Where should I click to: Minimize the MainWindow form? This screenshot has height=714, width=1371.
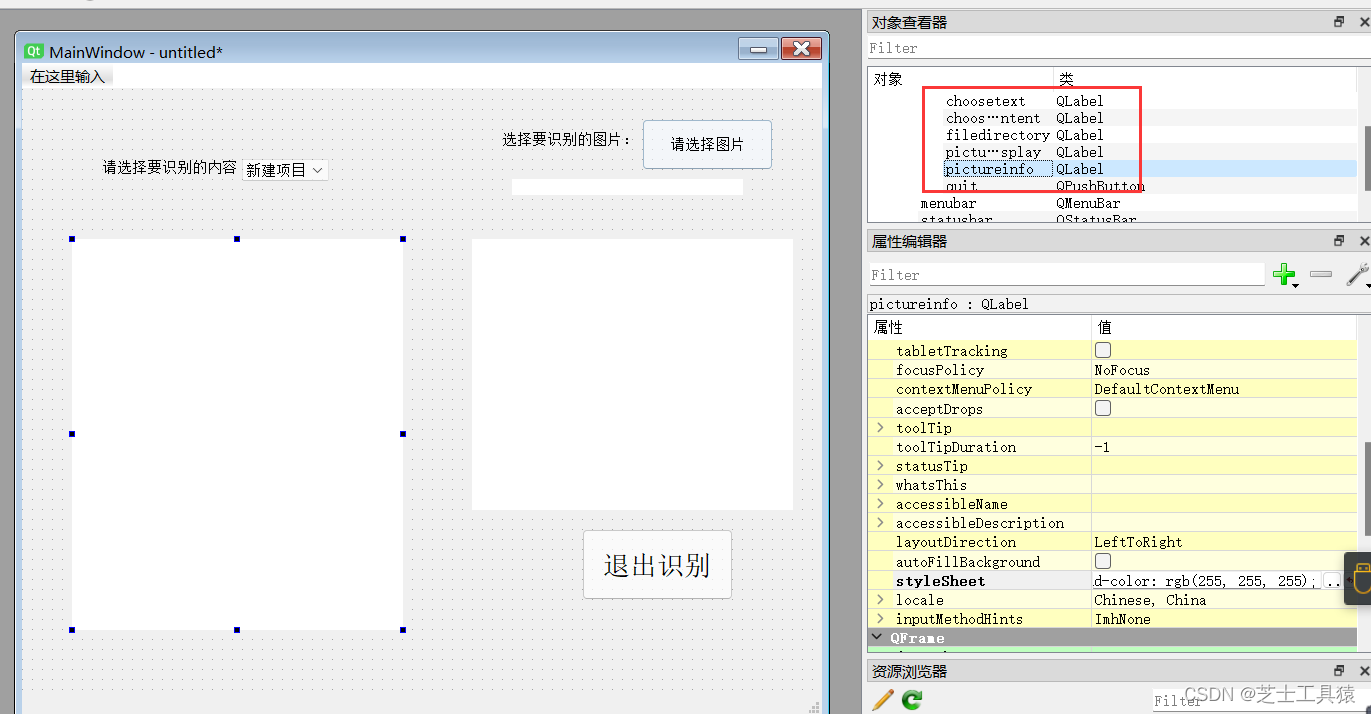(757, 49)
